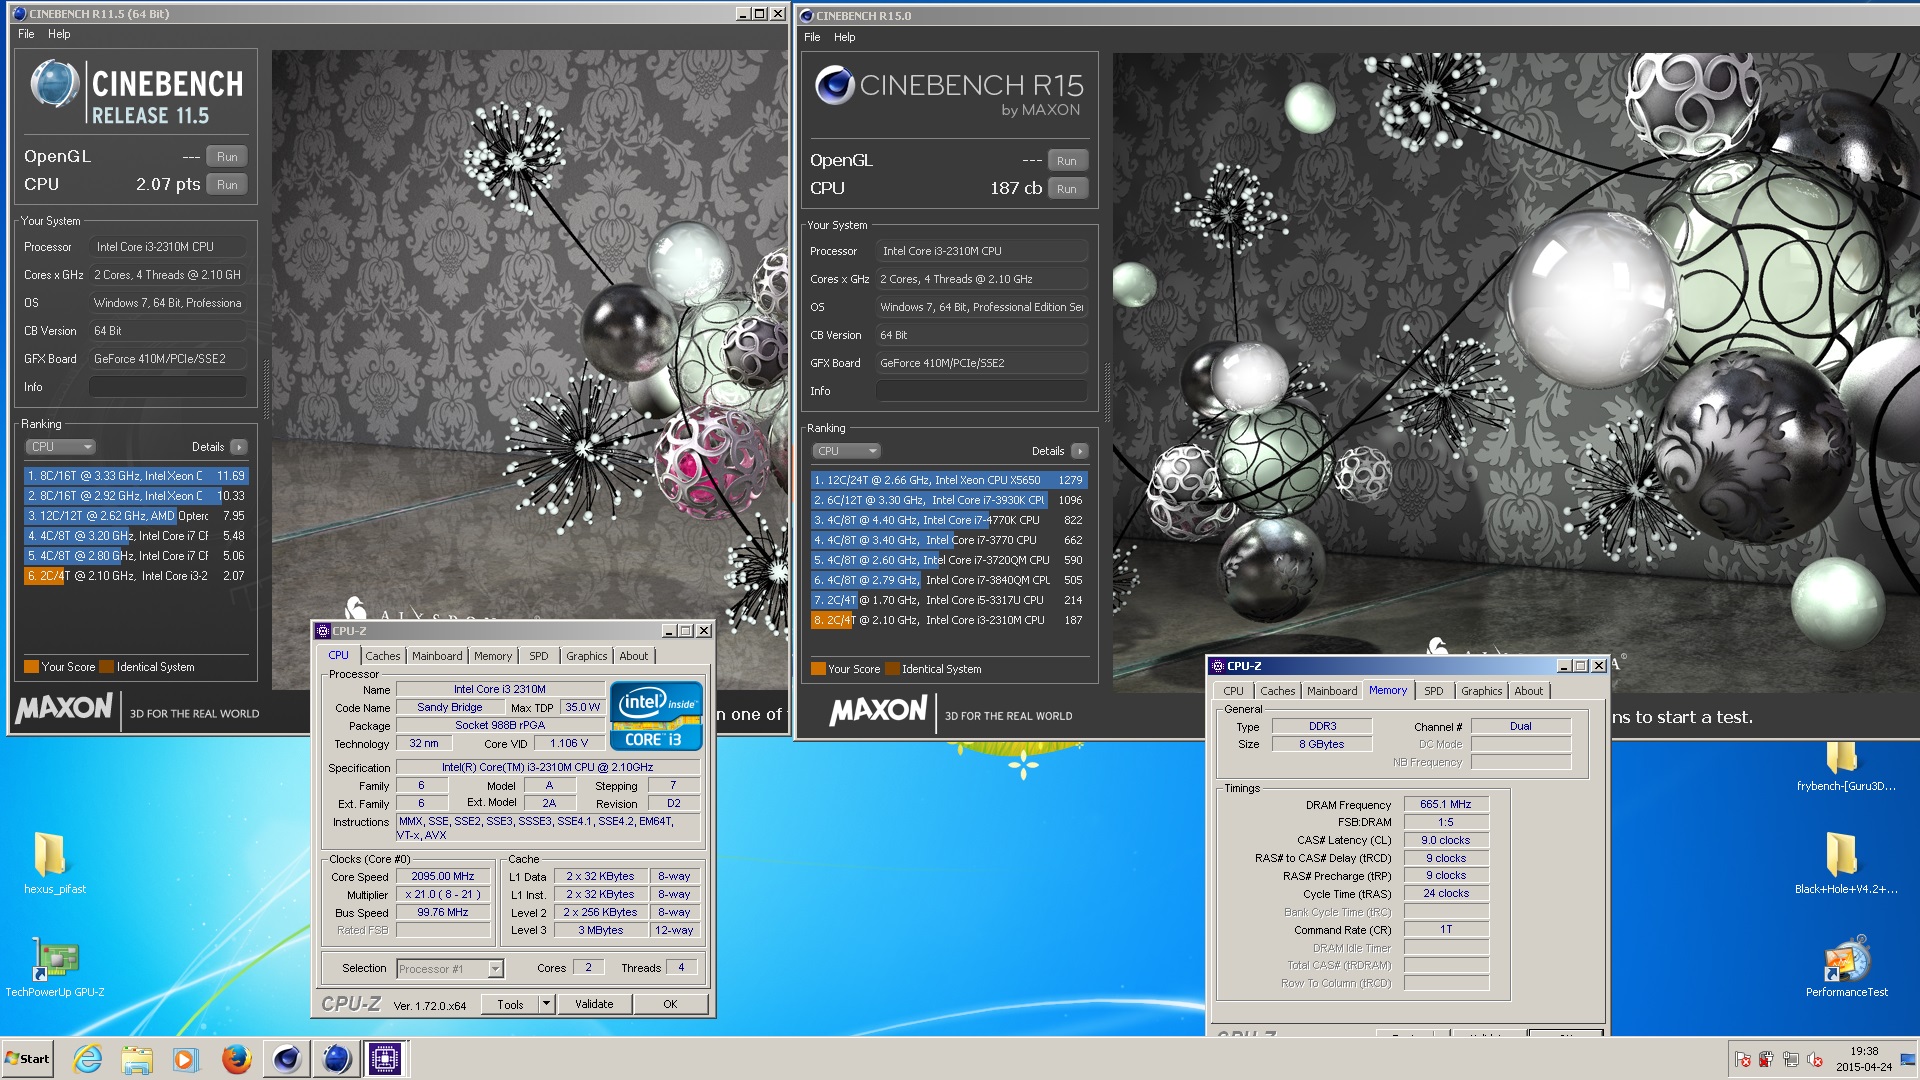Open SPD tab in CPU-Z Memory window
Screen dimensions: 1920x1080
[x=1434, y=691]
